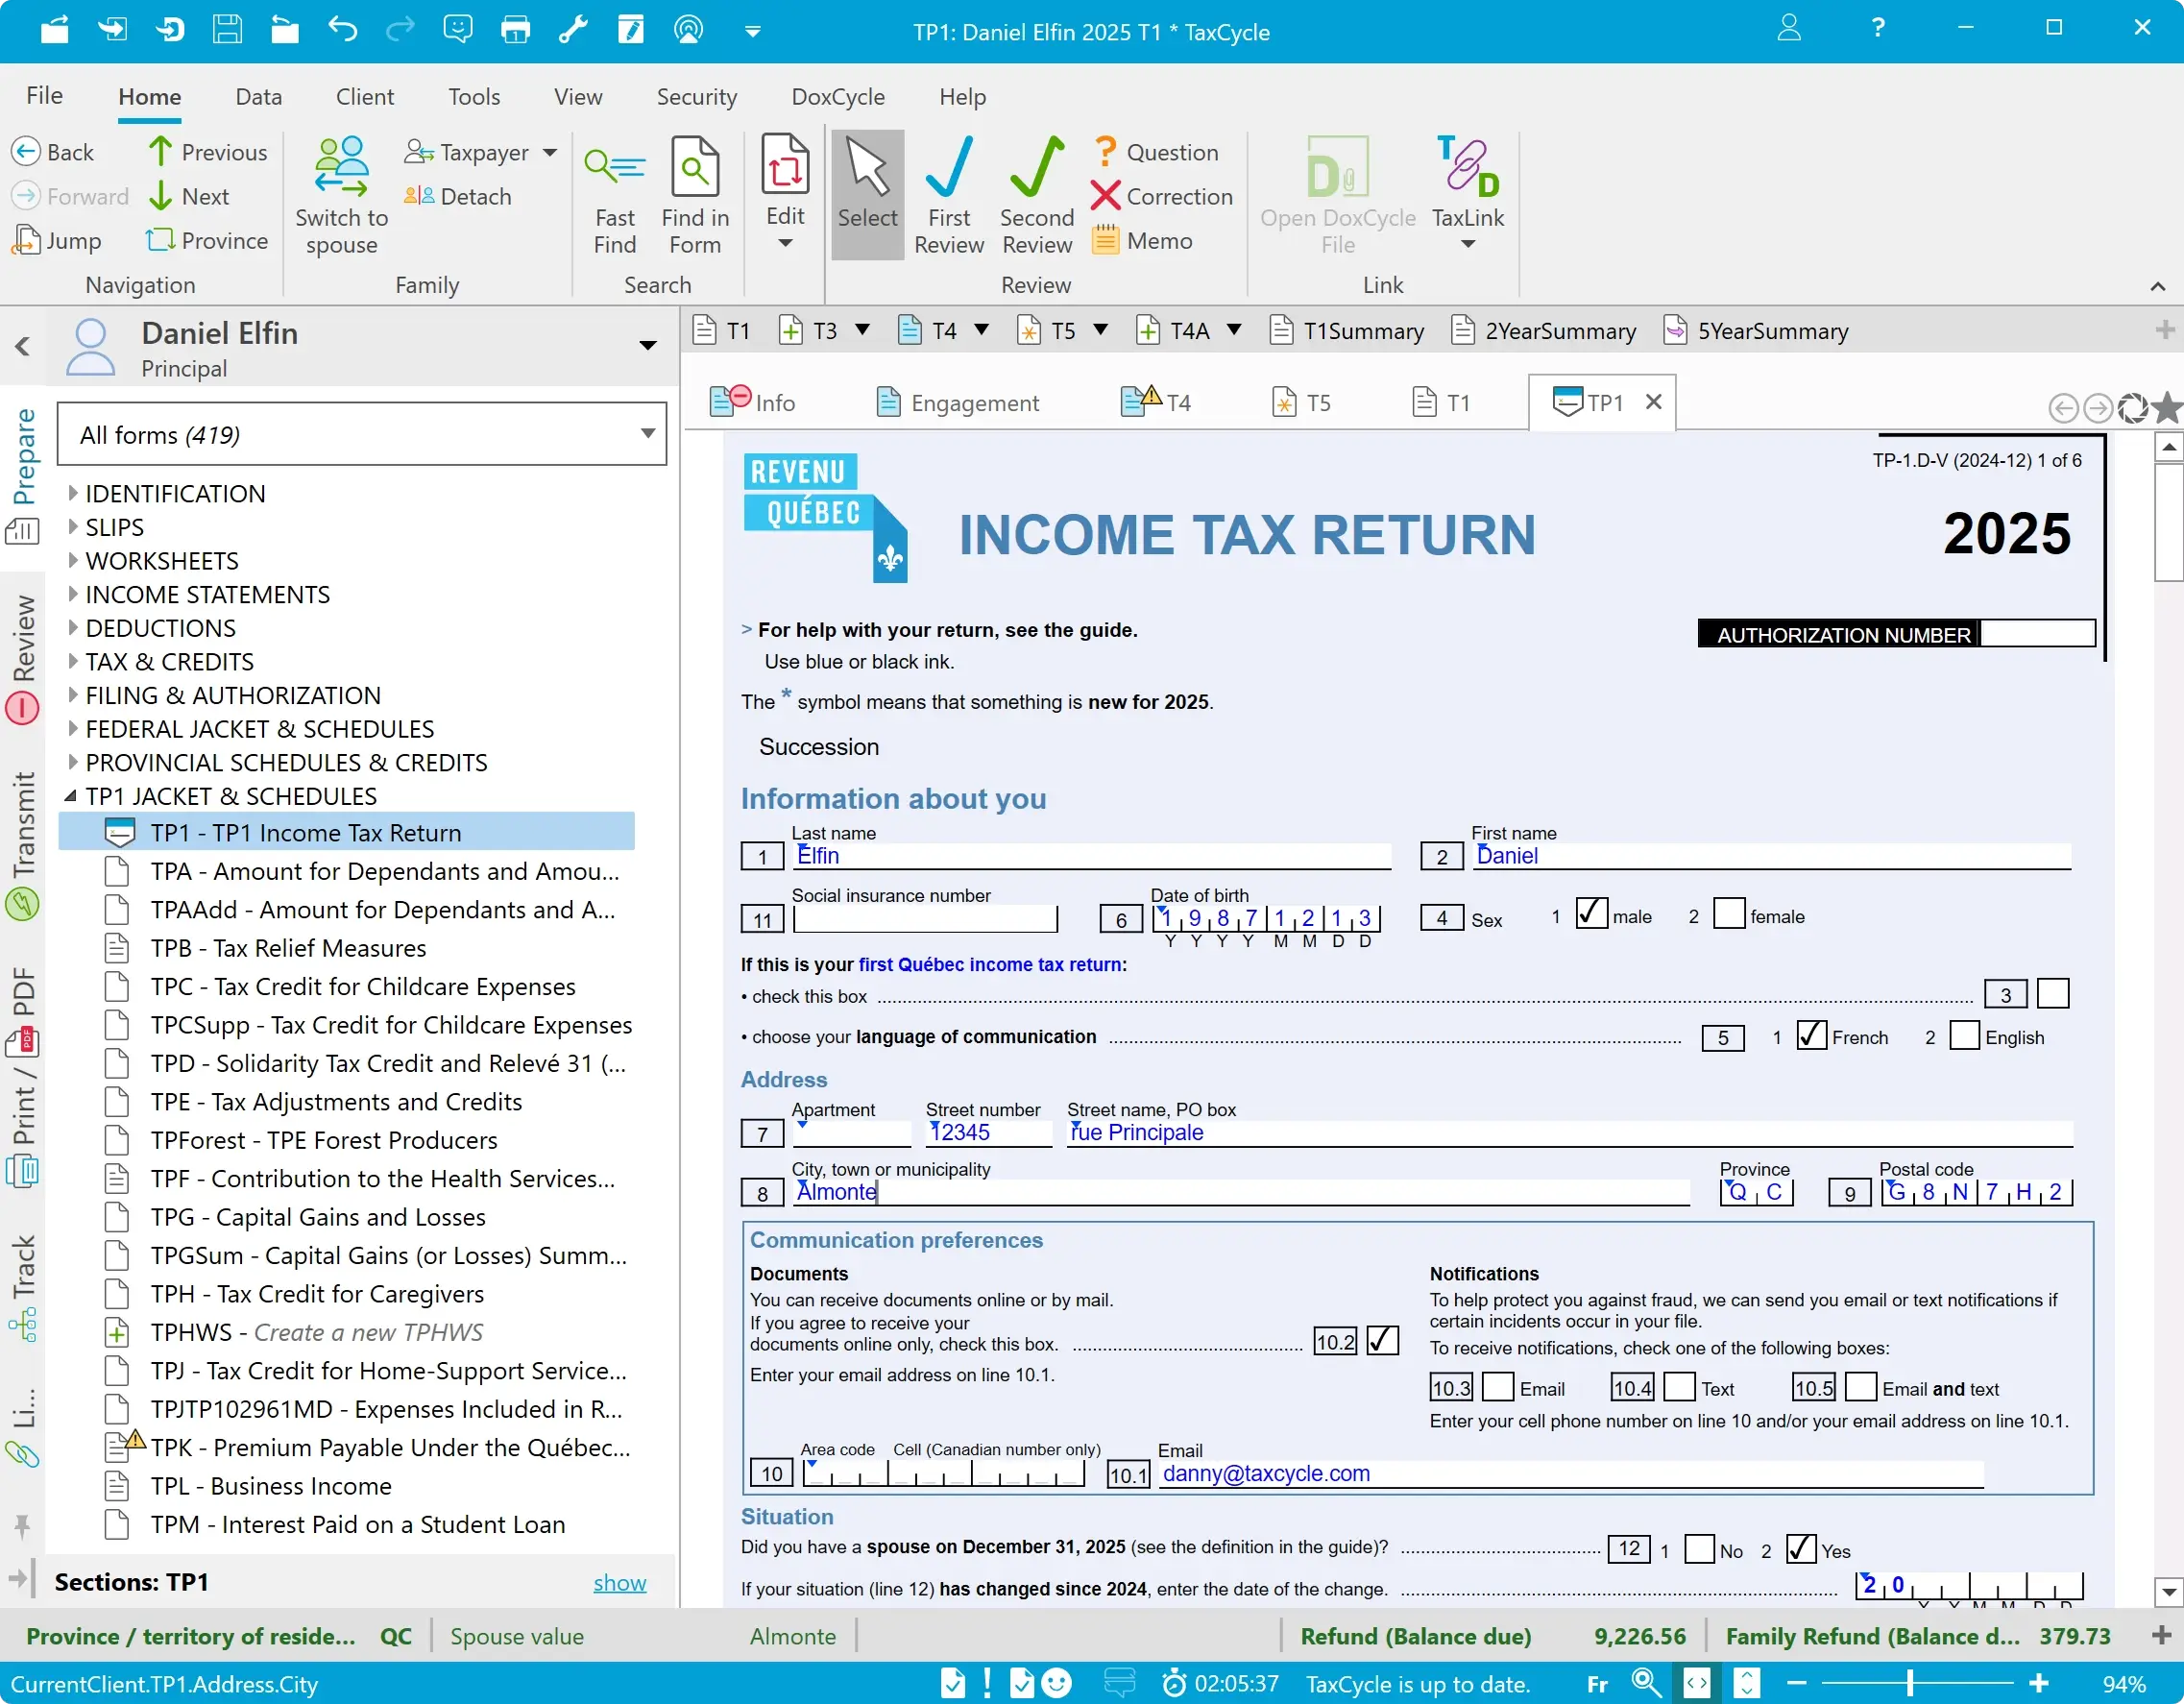Uncheck the line 10.2 online documents box
The image size is (2184, 1704).
point(1382,1340)
